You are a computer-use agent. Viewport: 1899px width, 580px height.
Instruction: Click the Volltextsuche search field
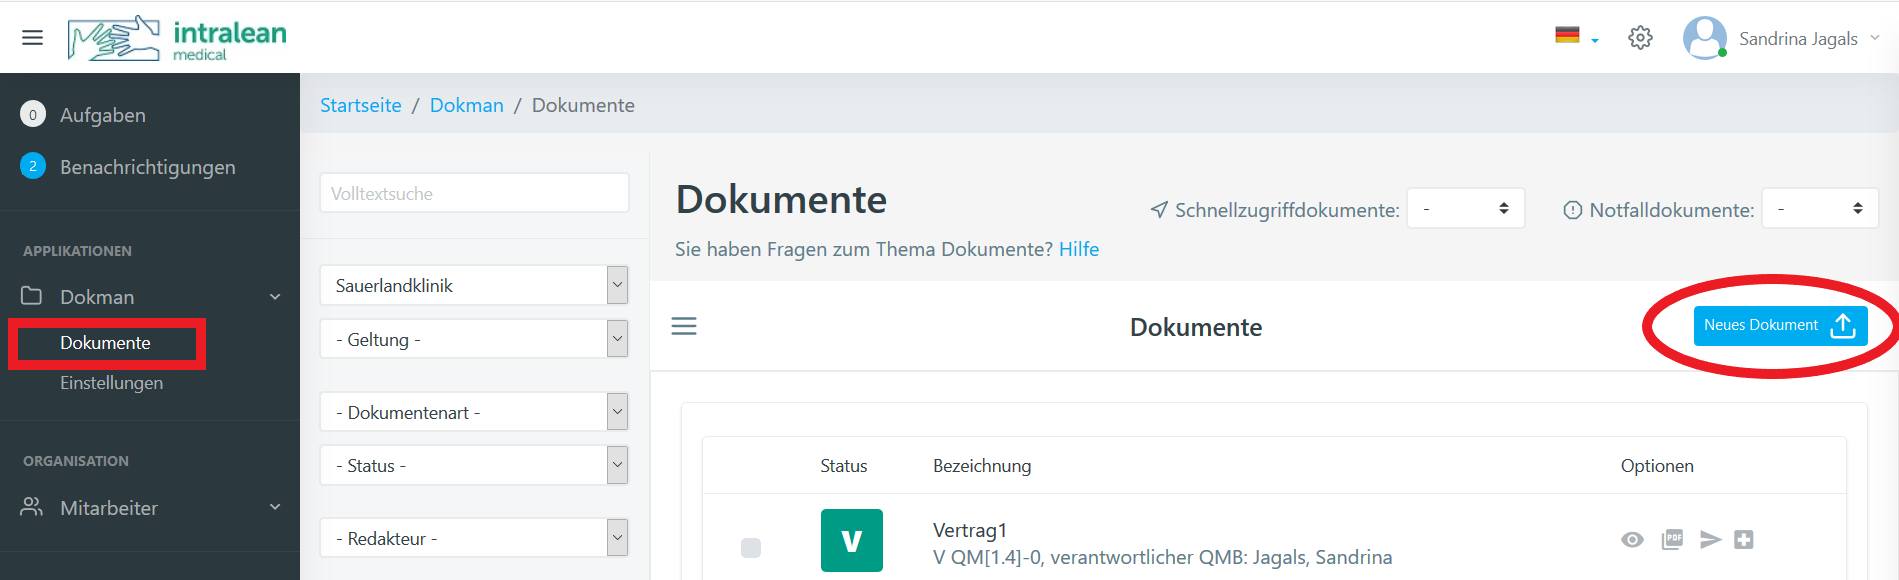pos(474,194)
